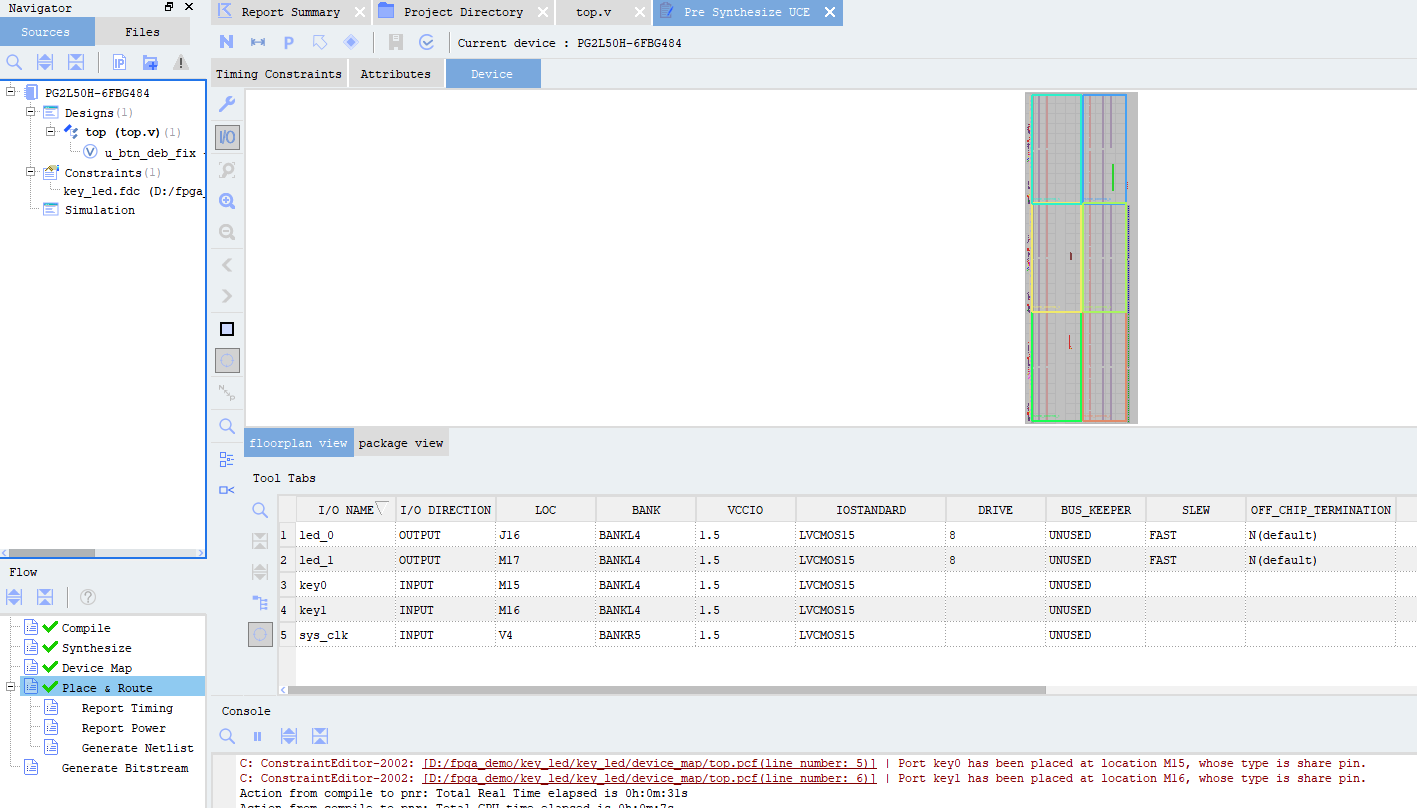The height and width of the screenshot is (808, 1417).
Task: Open the Attributes tab
Action: [x=395, y=73]
